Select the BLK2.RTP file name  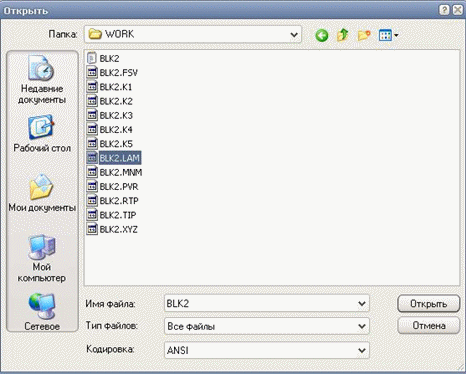point(119,201)
